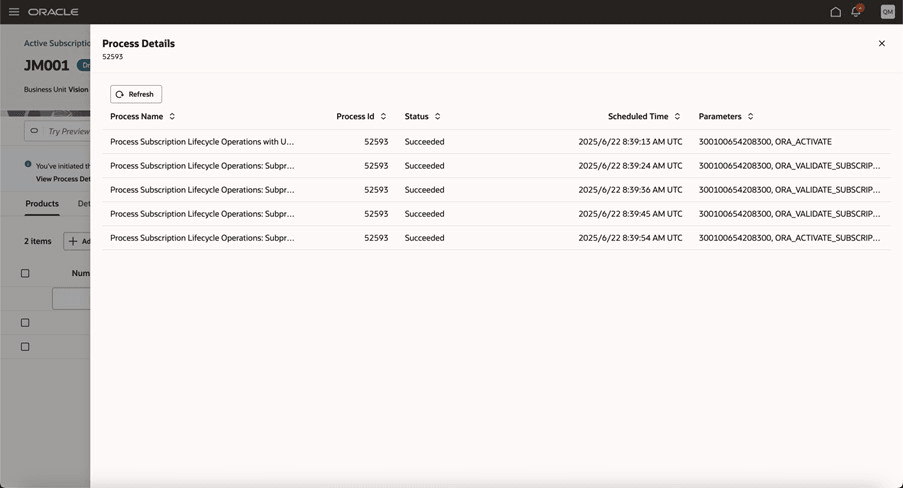903x488 pixels.
Task: Select the Products tab
Action: (42, 204)
